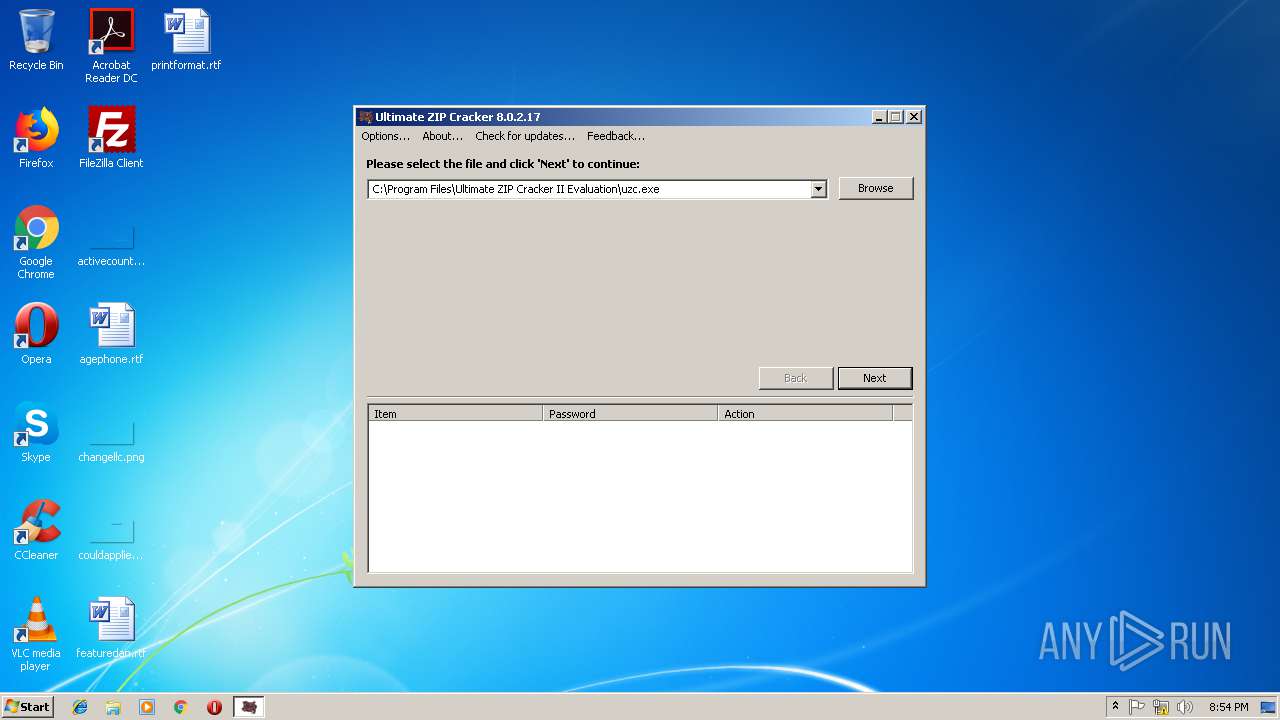Open Check for updates menu
Viewport: 1280px width, 720px height.
tap(525, 136)
